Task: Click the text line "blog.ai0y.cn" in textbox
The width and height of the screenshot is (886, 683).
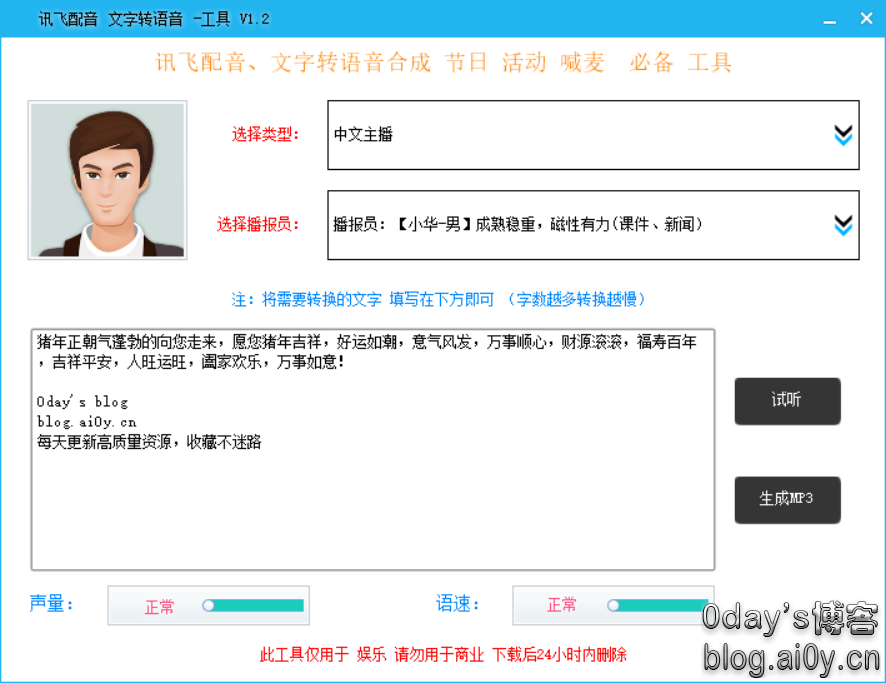Action: tap(86, 422)
